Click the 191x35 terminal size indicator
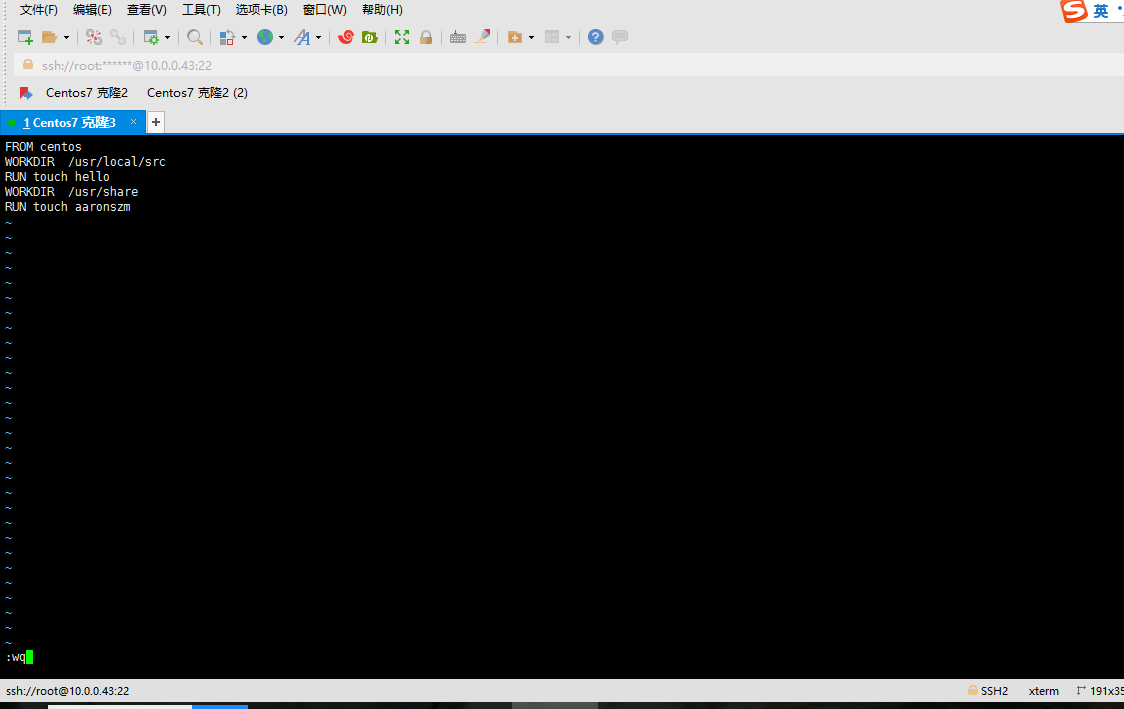Image resolution: width=1124 pixels, height=709 pixels. pos(1100,691)
